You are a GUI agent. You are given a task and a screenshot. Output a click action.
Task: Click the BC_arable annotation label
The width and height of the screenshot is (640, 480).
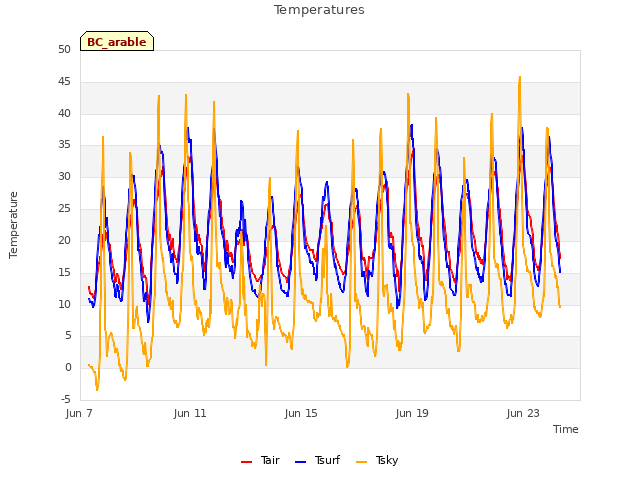click(x=117, y=41)
